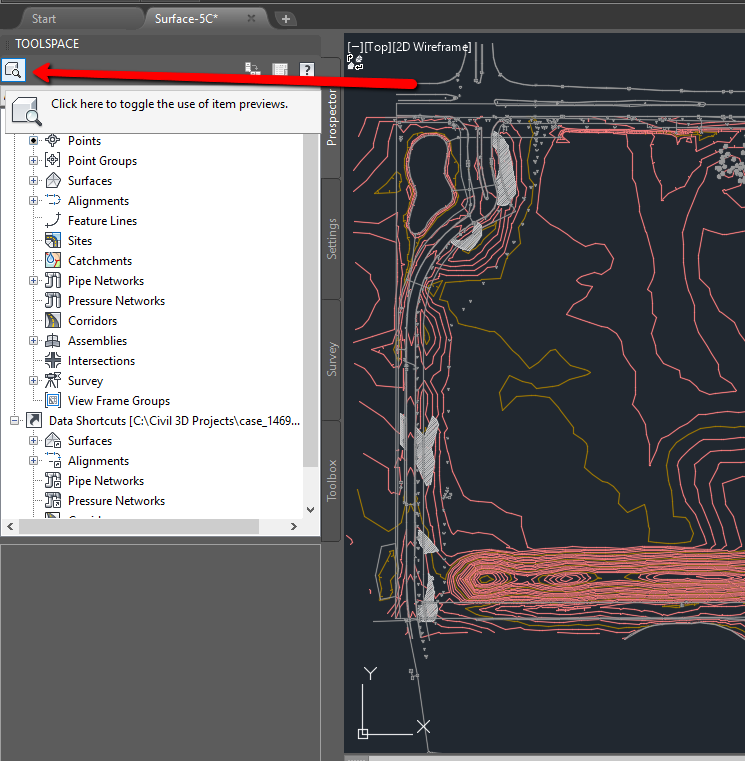Viewport: 745px width, 761px height.
Task: Switch to the Settings tab
Action: [x=332, y=239]
